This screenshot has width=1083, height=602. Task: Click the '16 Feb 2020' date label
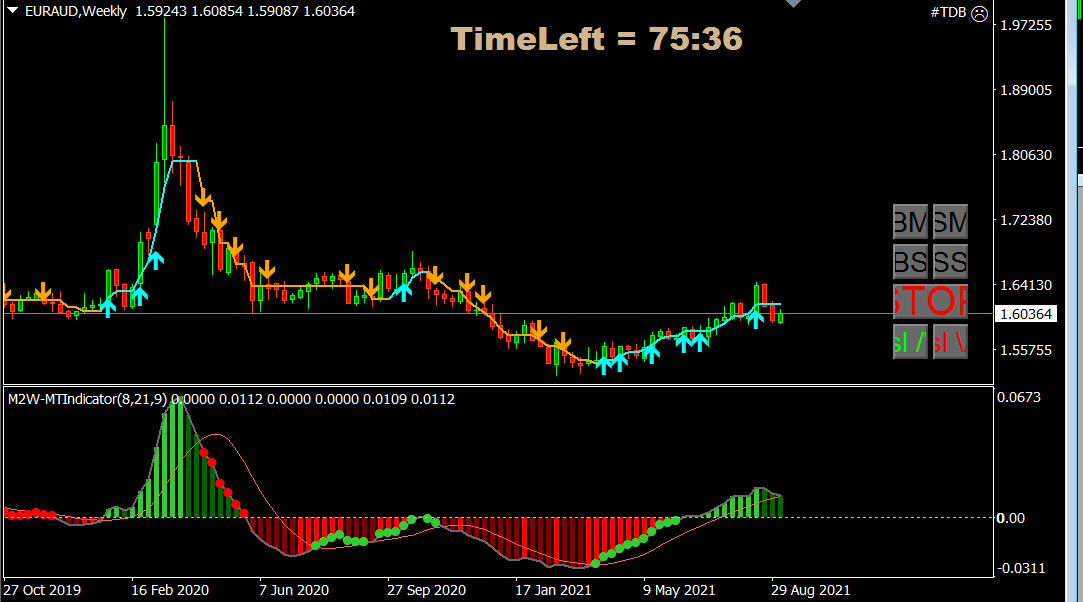click(x=170, y=590)
